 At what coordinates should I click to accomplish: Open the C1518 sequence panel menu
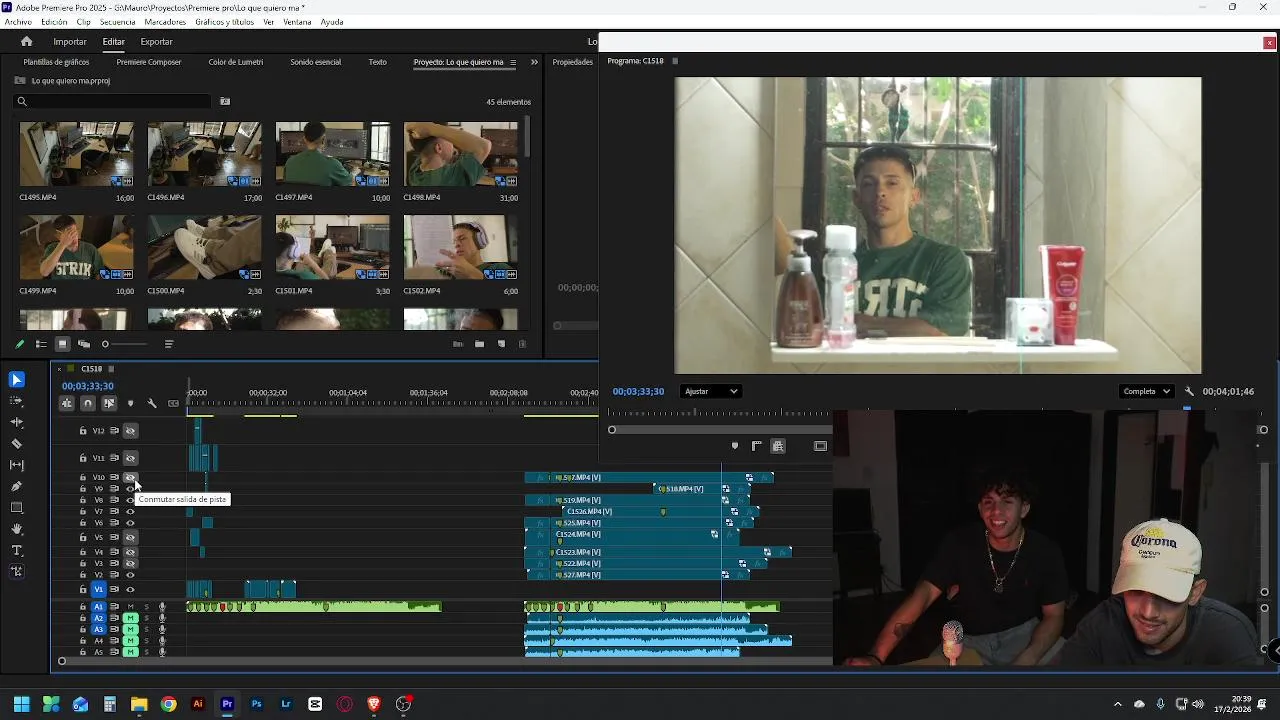point(111,369)
